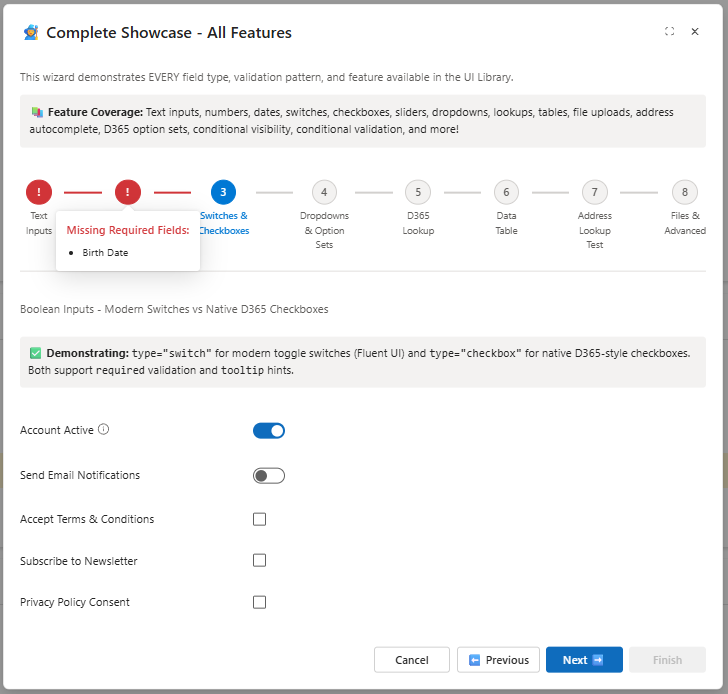Click 'Send Email Notifications' label

[x=80, y=475]
